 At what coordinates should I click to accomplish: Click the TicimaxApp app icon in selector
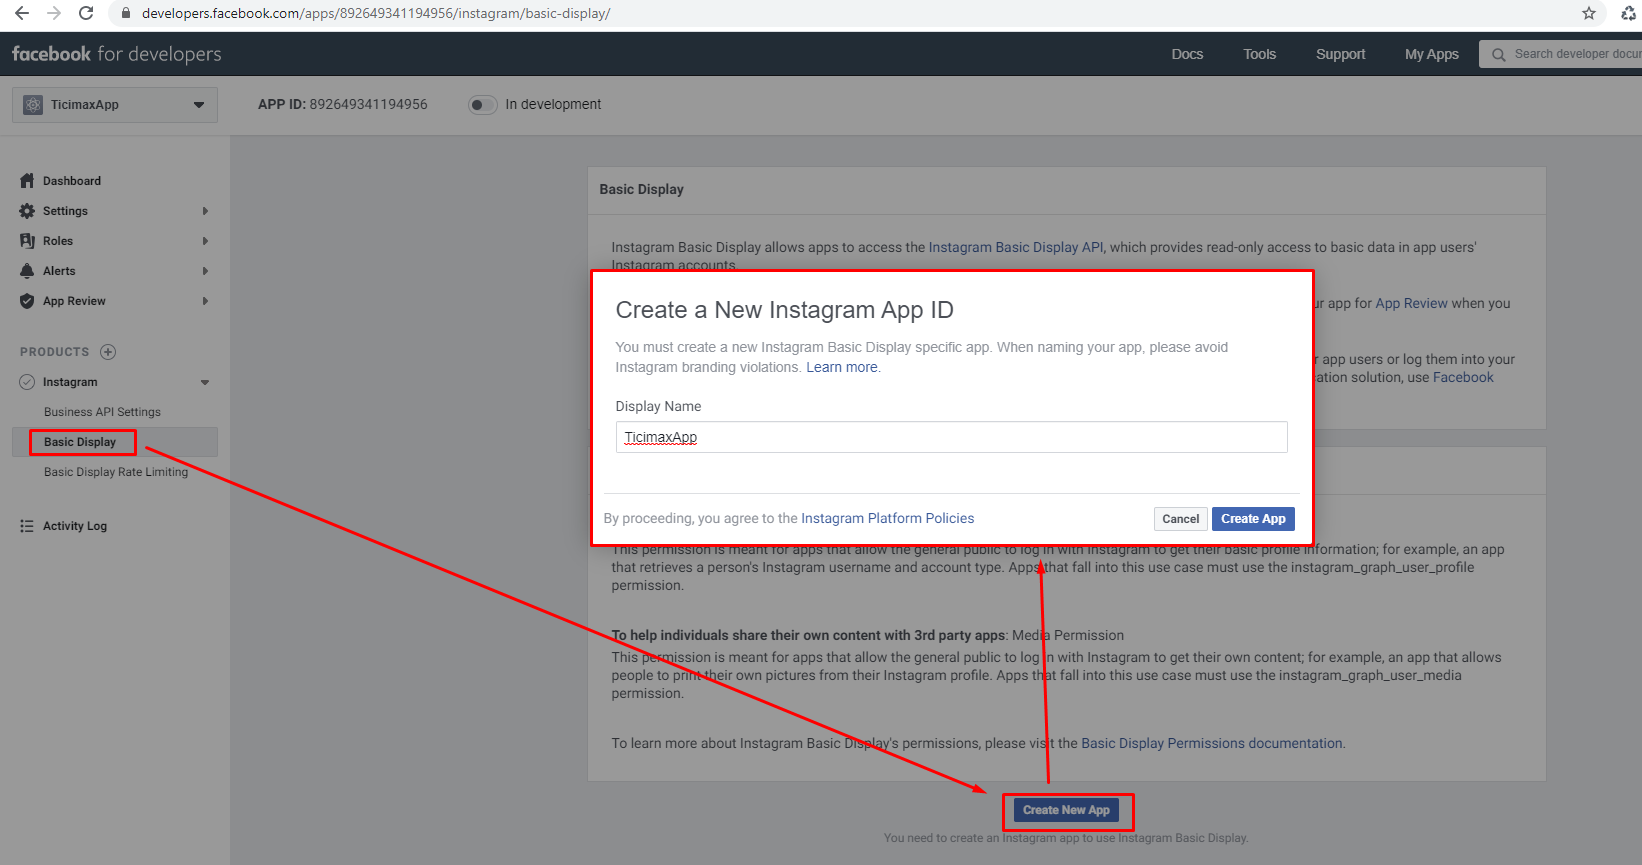33,105
